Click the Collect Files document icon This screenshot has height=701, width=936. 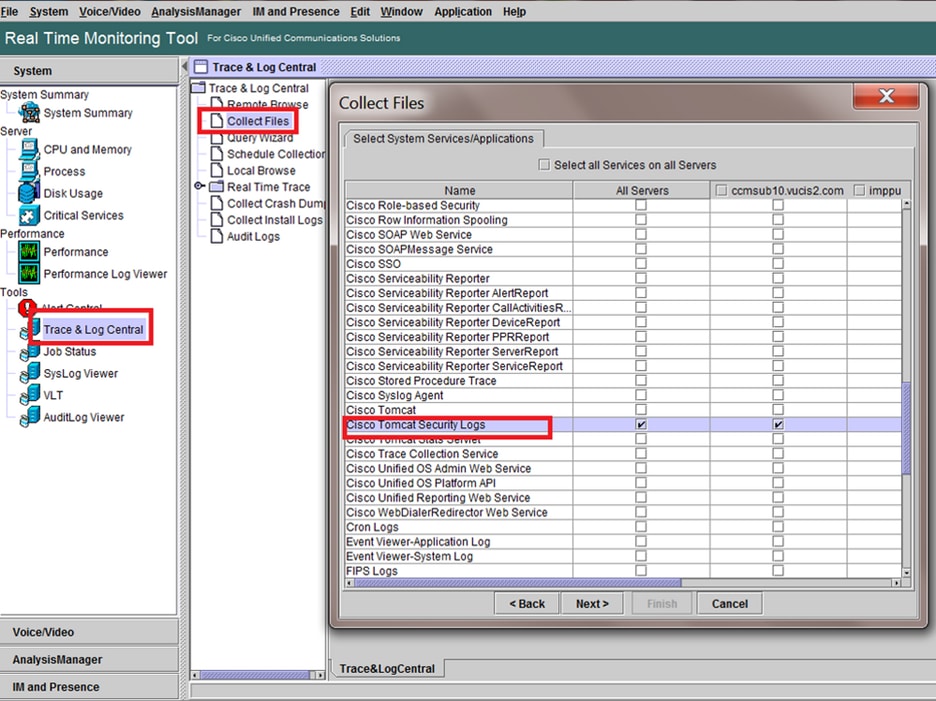pos(217,121)
